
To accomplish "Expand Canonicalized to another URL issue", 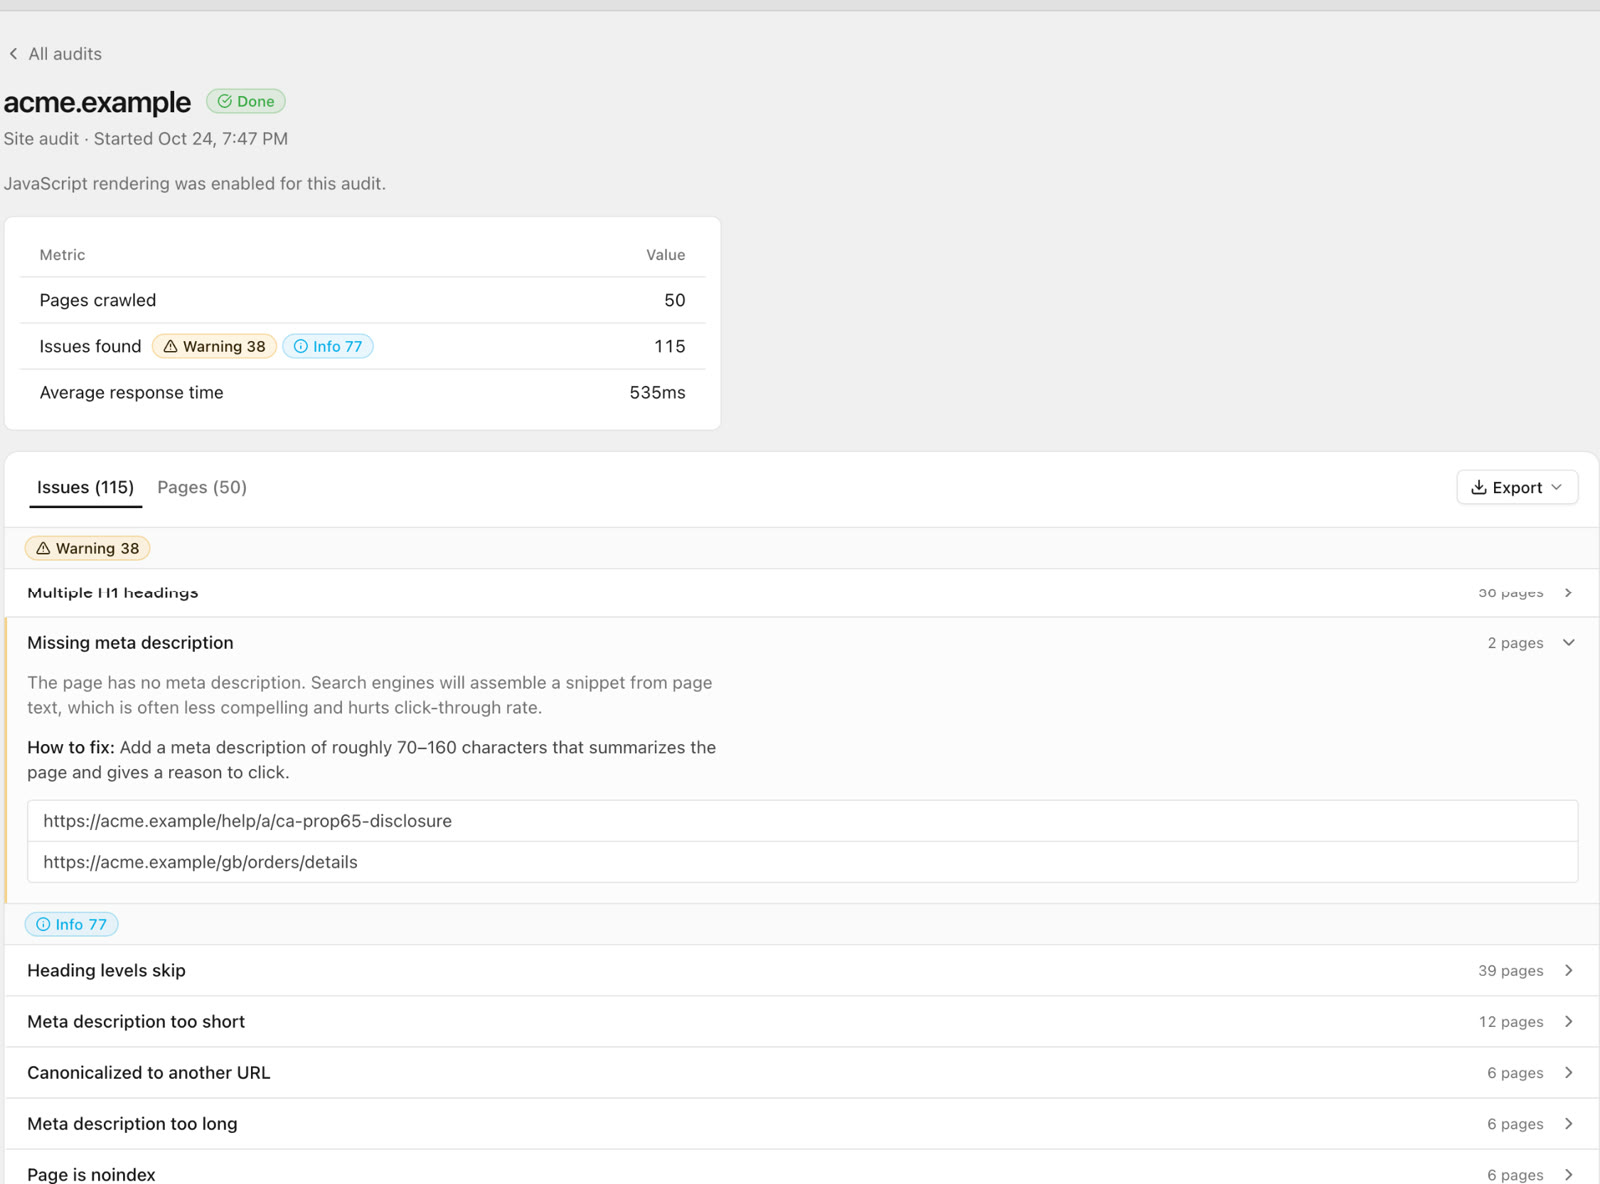I will 802,1072.
